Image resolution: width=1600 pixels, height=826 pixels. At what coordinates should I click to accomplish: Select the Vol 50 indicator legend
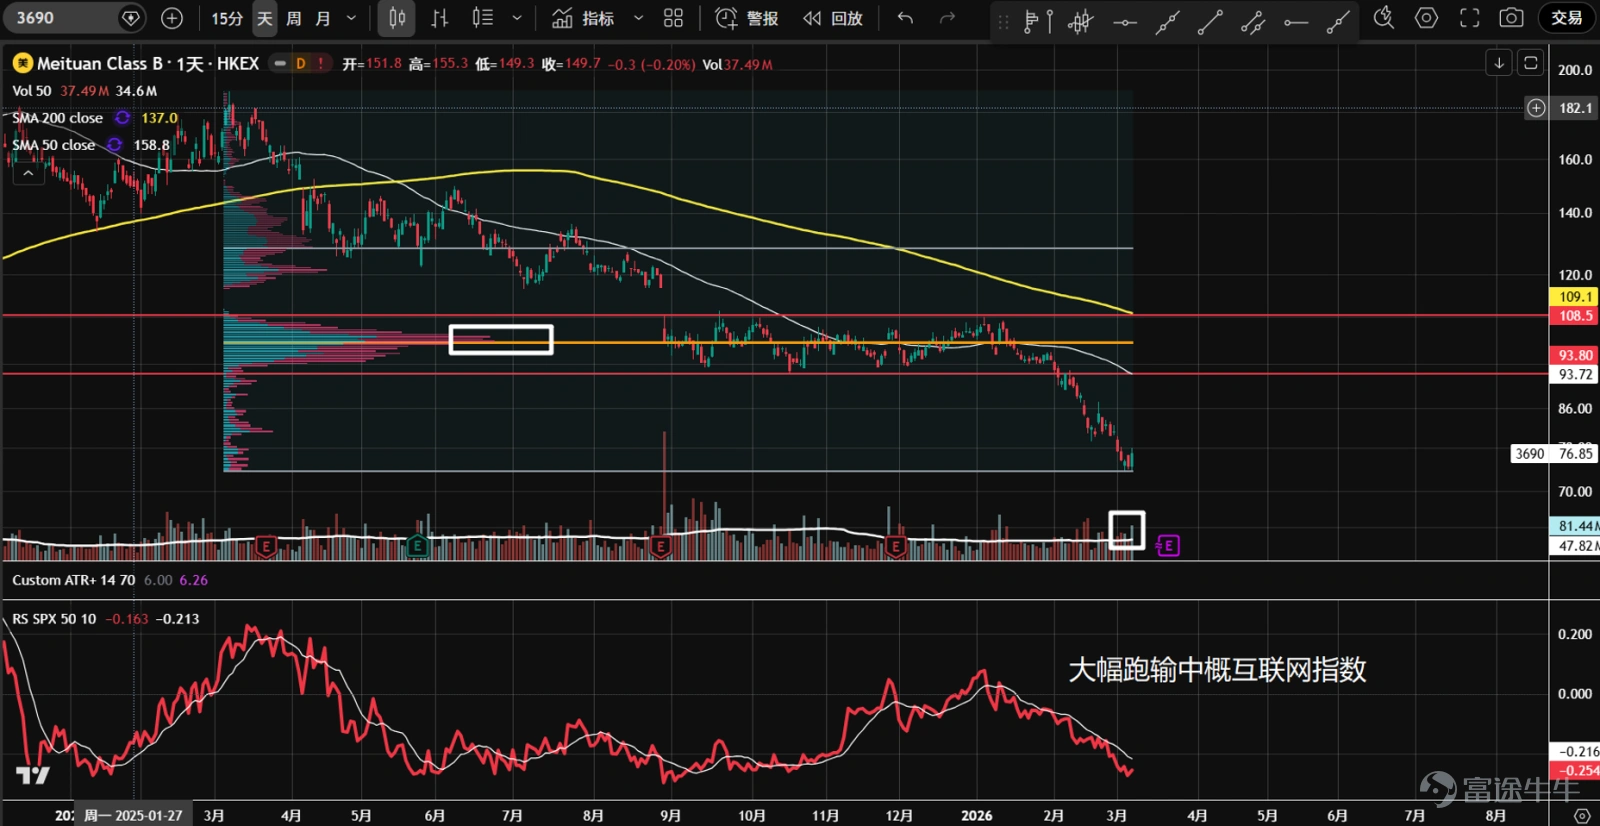point(32,91)
